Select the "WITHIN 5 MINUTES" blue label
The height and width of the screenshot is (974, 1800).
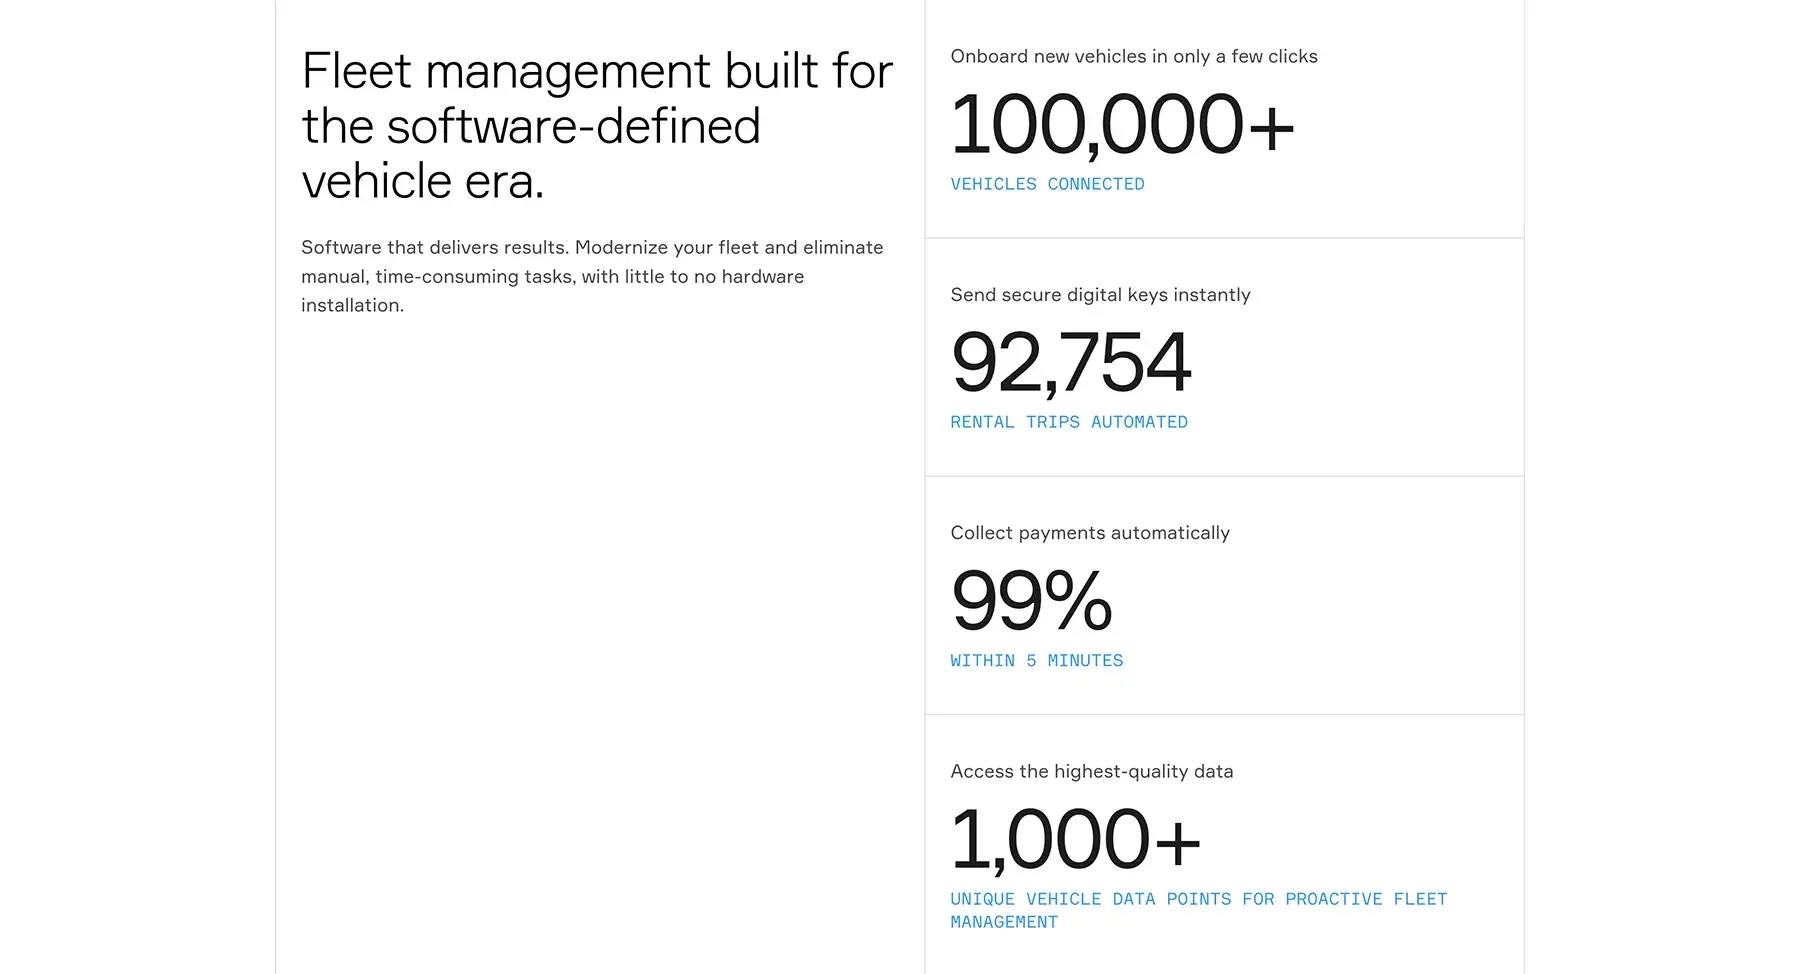coord(1036,661)
